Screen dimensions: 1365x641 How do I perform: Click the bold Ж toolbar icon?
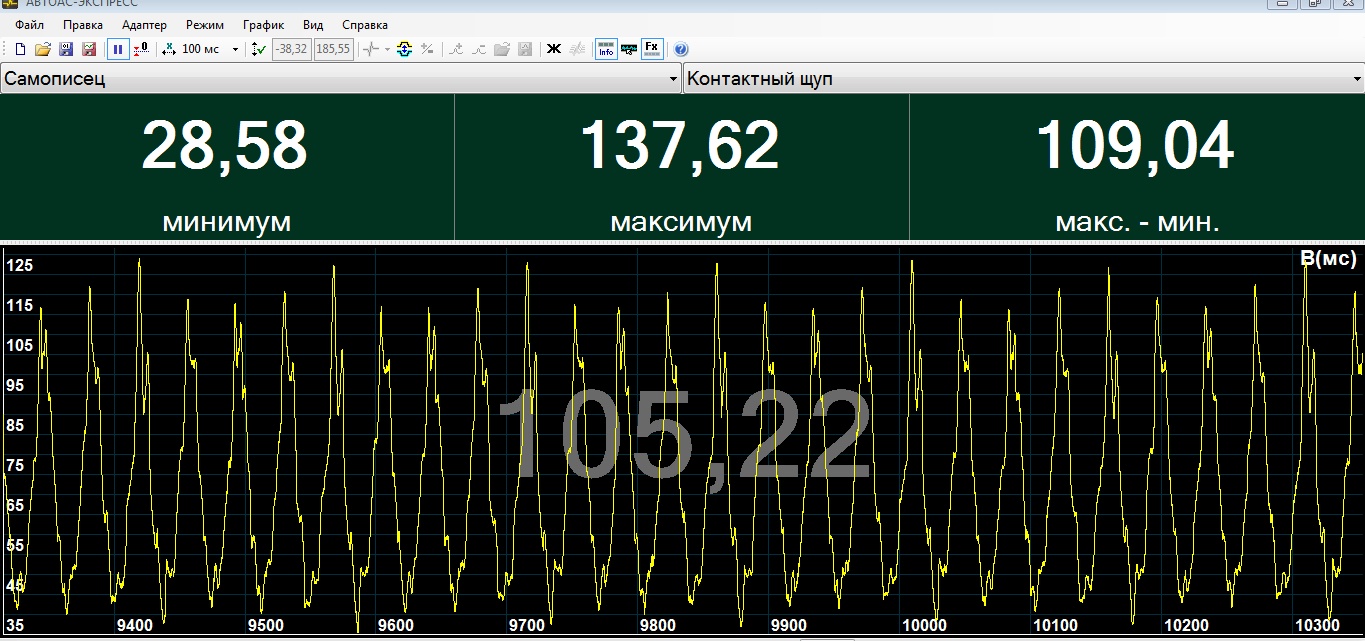click(553, 49)
